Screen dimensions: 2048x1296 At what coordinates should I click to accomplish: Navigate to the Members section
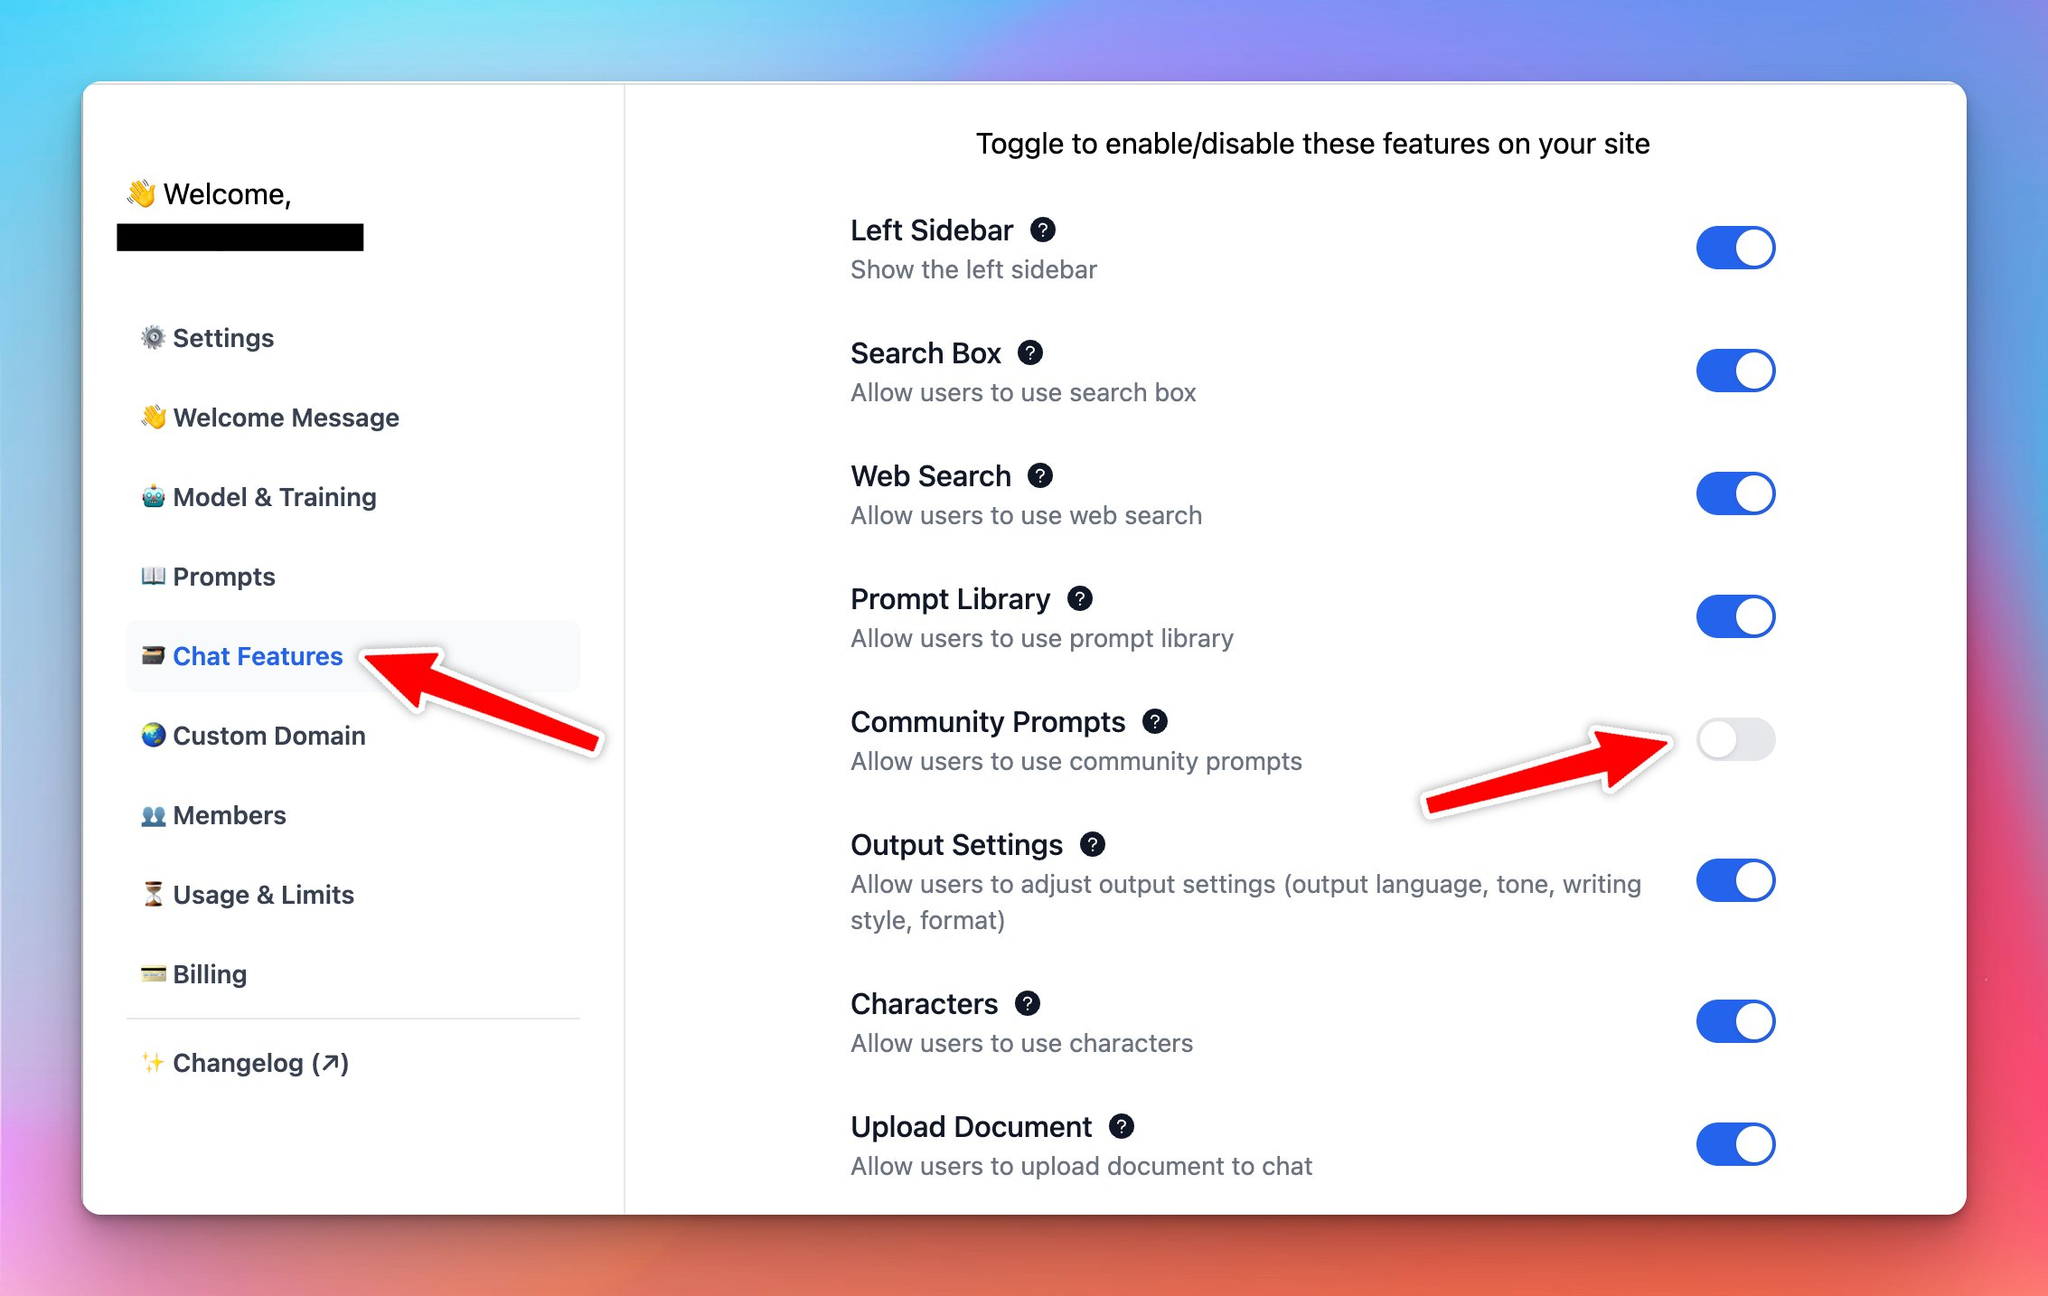pos(231,814)
